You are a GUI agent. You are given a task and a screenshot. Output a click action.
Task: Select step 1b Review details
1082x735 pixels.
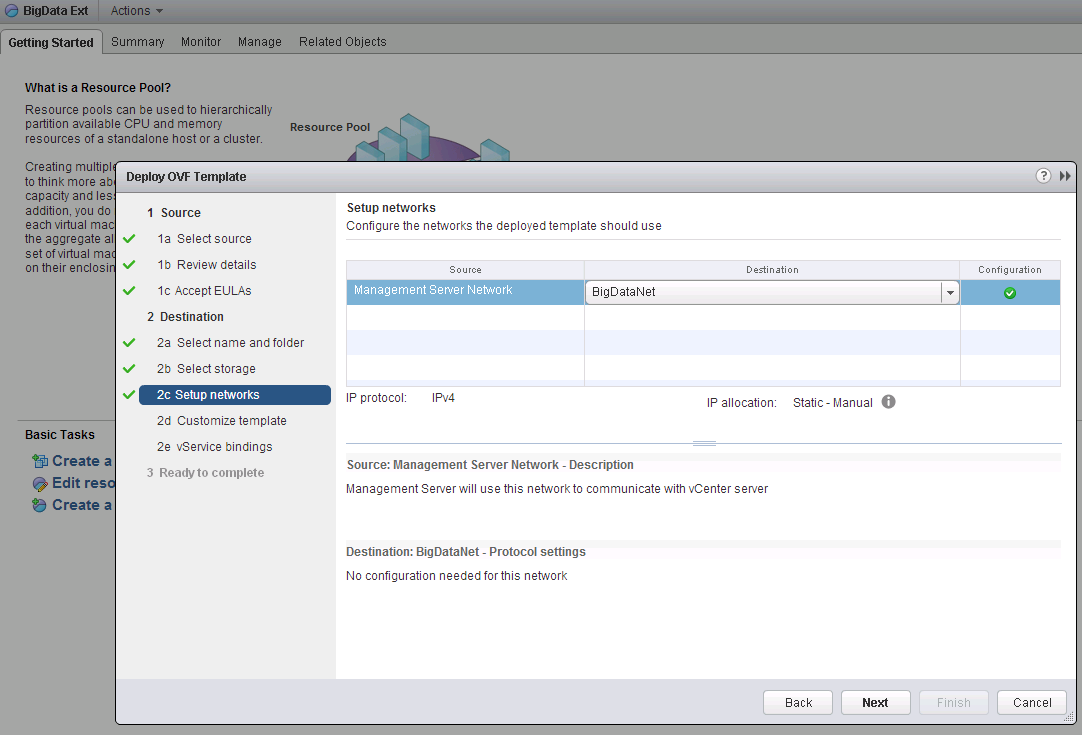coord(206,265)
